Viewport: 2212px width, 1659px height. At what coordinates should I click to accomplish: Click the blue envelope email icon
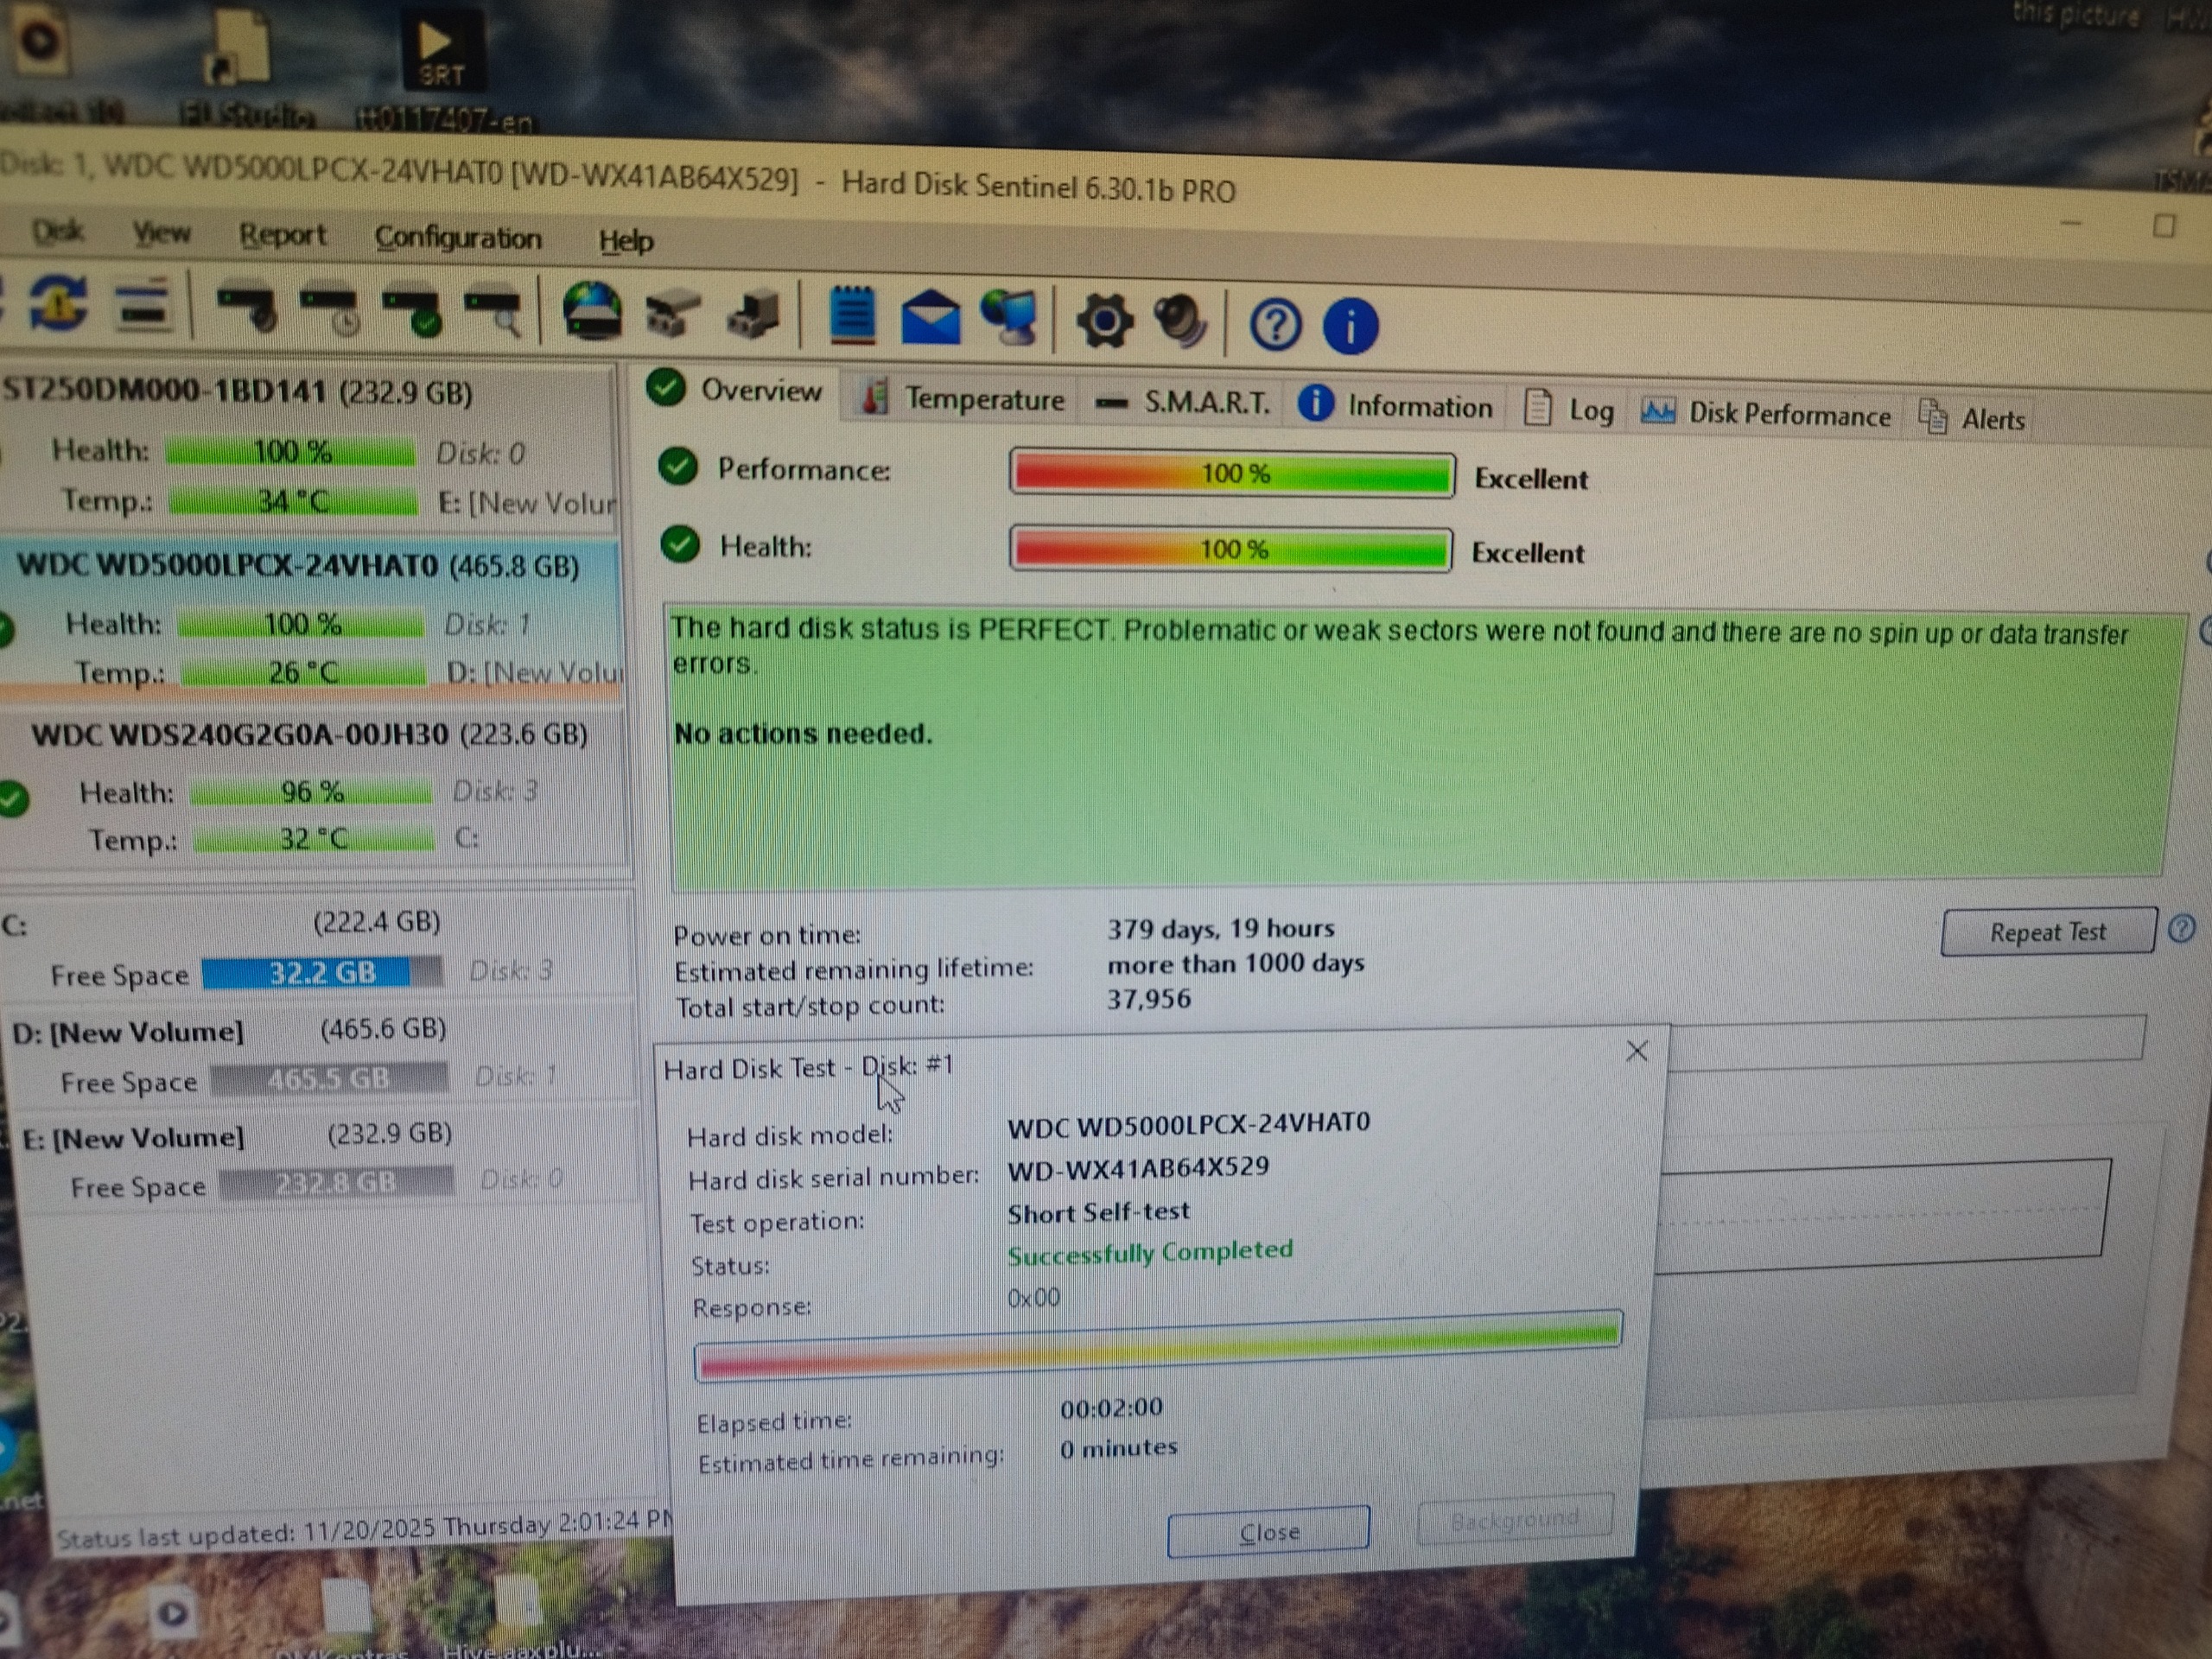(x=930, y=319)
